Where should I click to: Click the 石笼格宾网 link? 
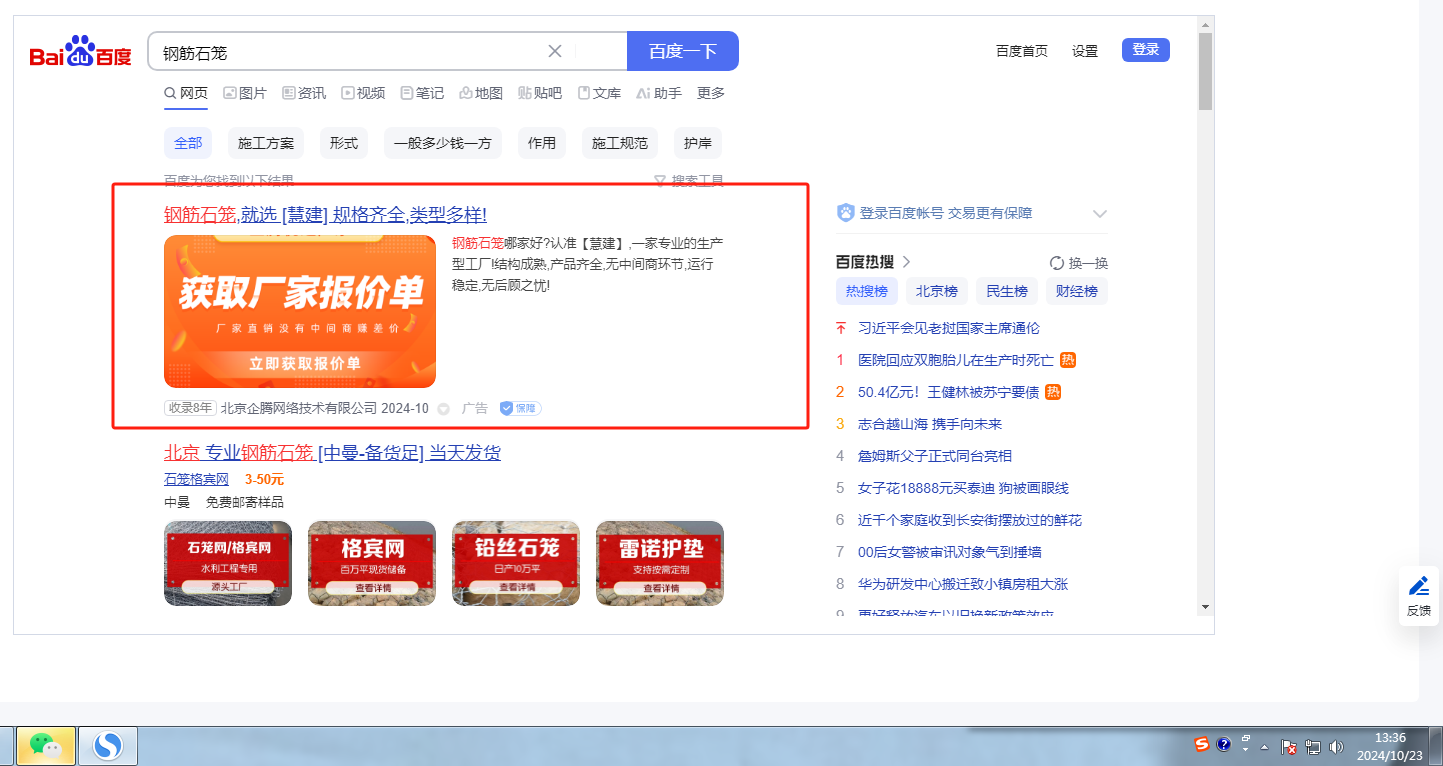196,479
